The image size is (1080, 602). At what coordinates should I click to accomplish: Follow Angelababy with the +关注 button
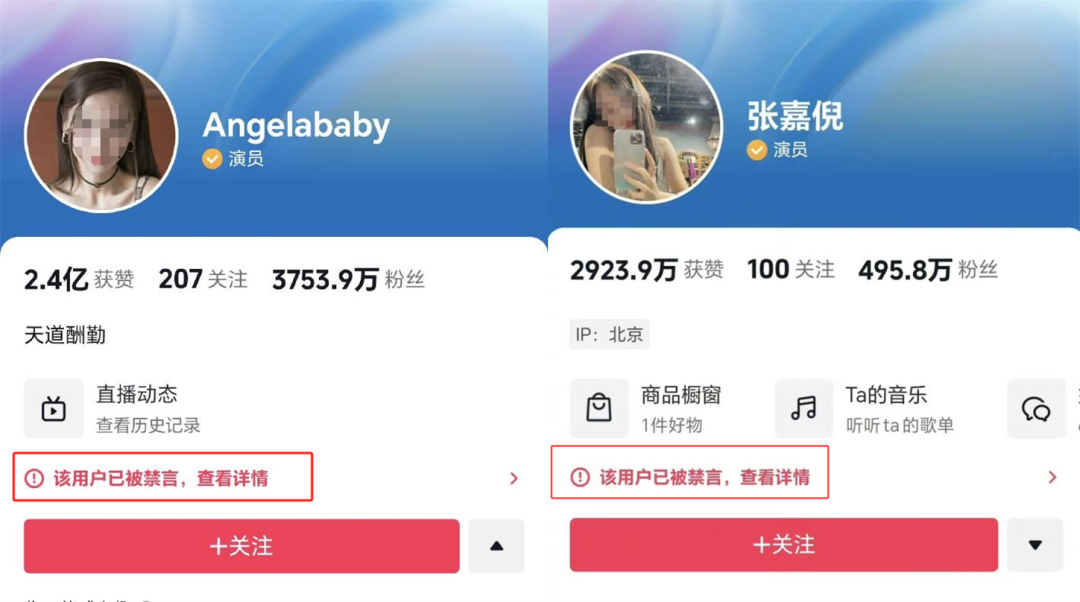[242, 546]
